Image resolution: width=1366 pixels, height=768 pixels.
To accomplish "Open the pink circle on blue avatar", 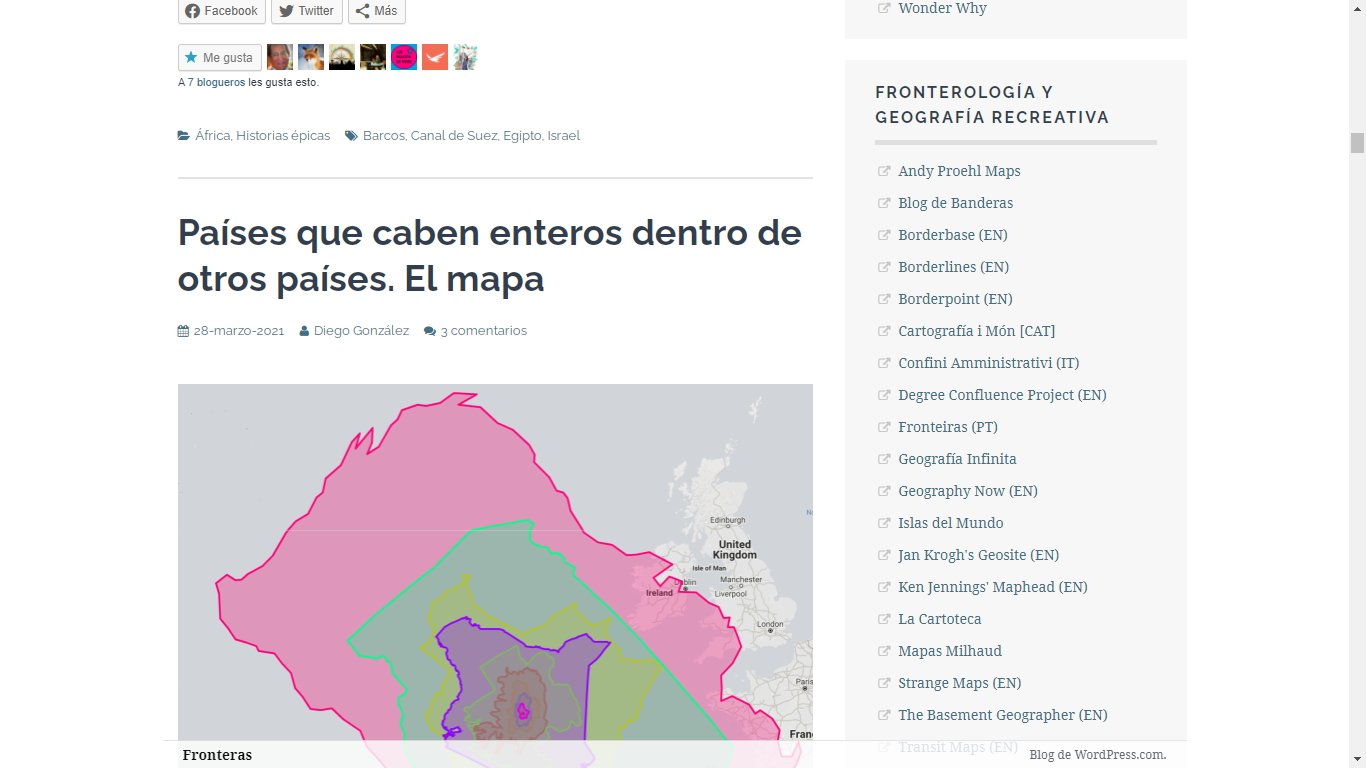I will pos(404,57).
